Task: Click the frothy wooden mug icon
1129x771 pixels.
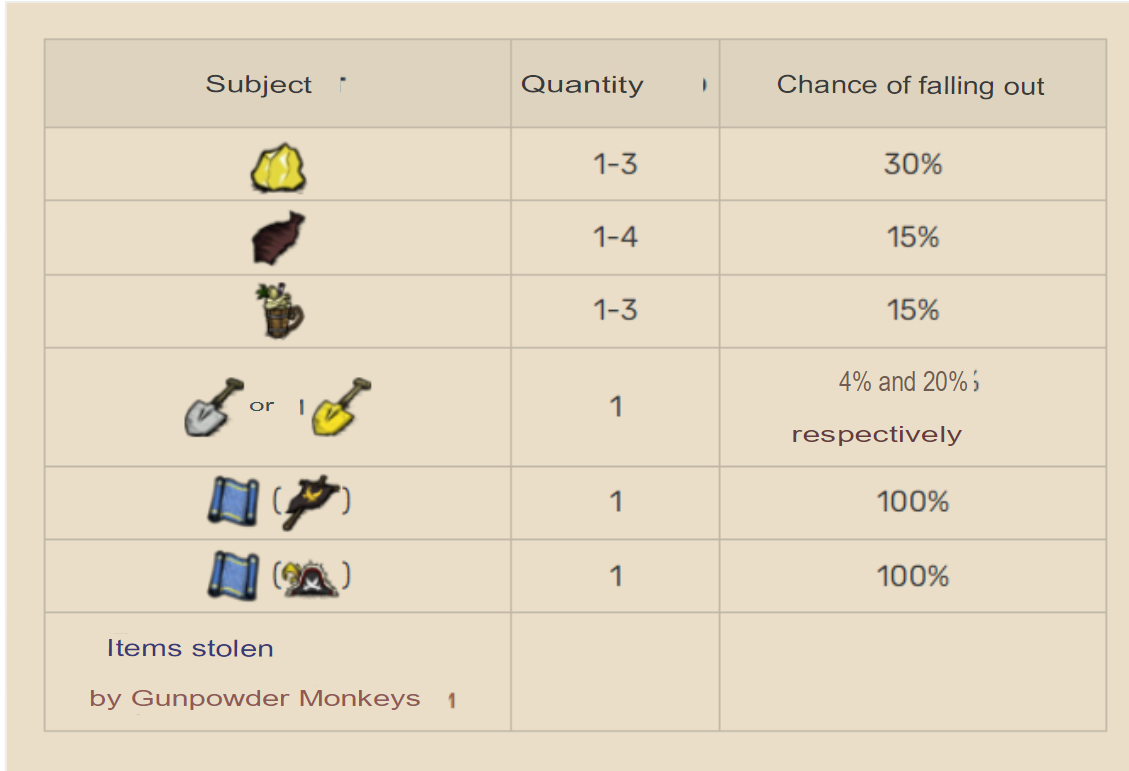Action: (x=278, y=311)
